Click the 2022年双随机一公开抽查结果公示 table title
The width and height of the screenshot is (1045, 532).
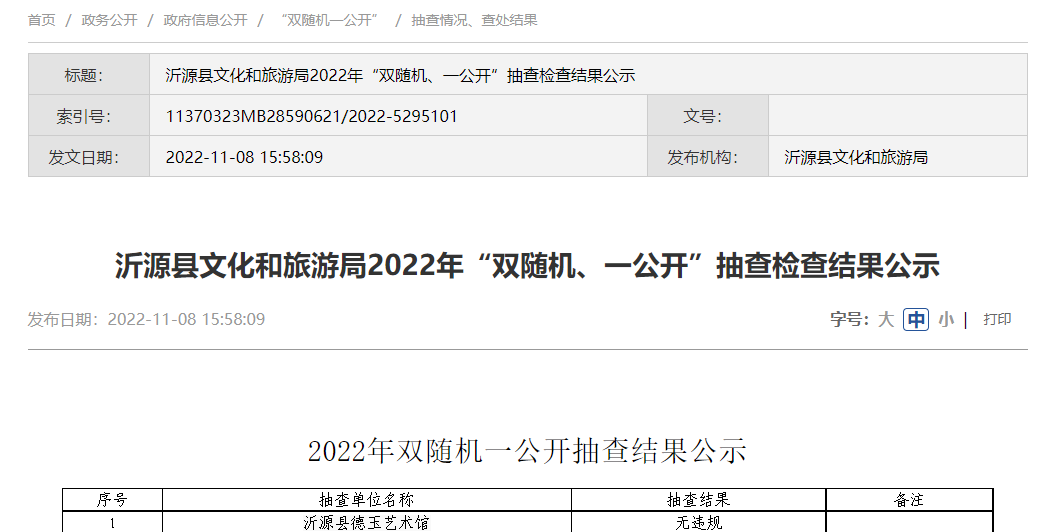(x=527, y=451)
